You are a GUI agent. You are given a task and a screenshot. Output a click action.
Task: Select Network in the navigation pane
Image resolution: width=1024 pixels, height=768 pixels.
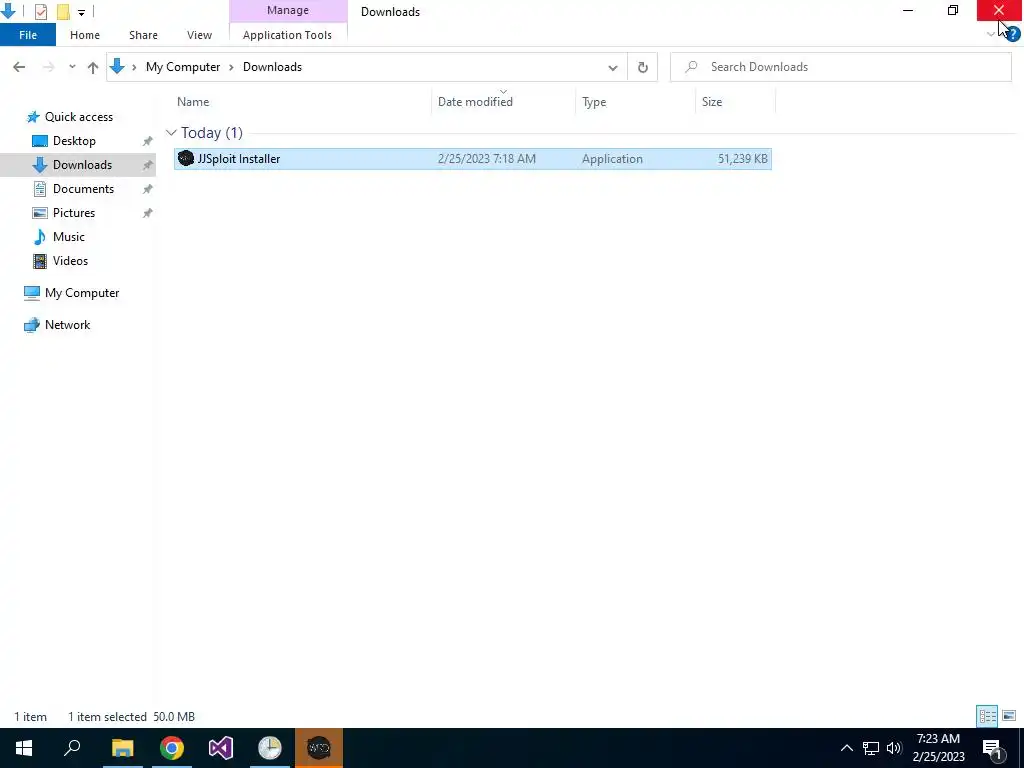tap(67, 325)
